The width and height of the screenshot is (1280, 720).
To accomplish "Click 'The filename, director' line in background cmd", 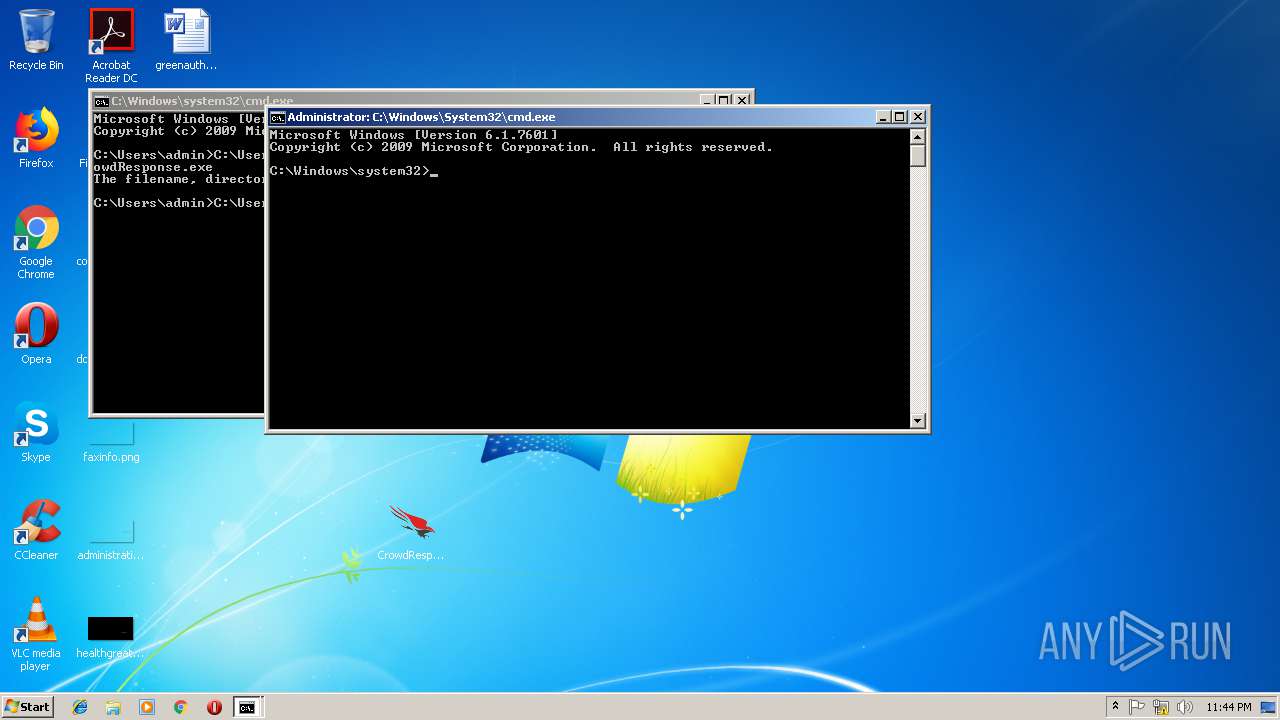I will (179, 179).
